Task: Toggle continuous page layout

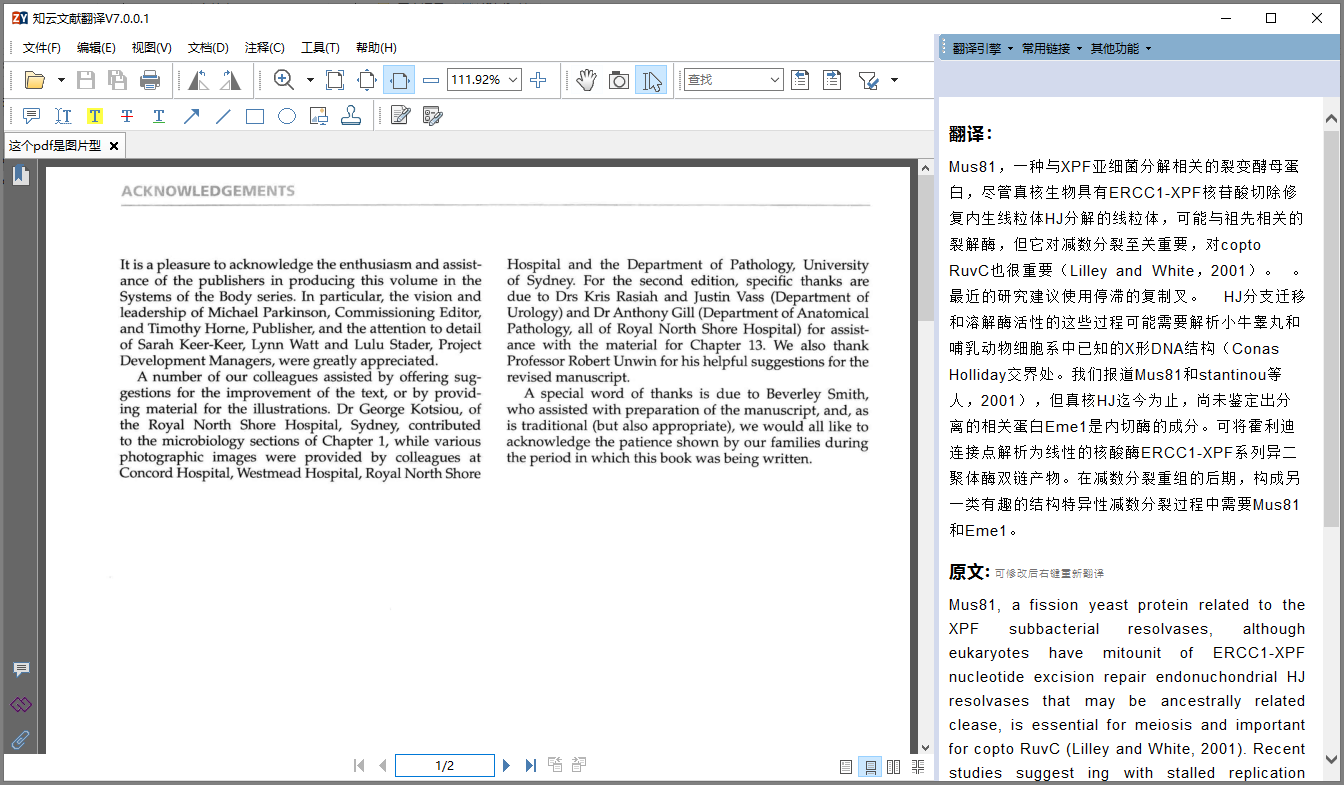Action: [x=870, y=767]
